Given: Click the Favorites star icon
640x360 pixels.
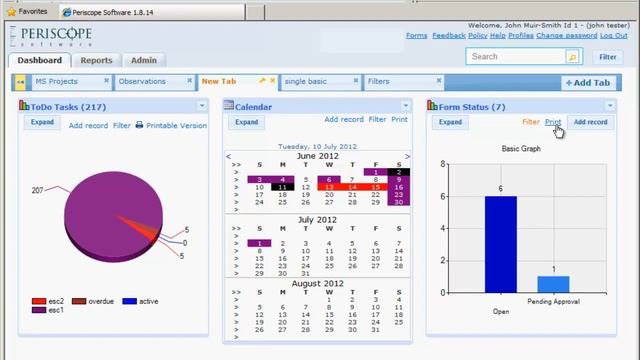Looking at the screenshot, I should [x=12, y=12].
